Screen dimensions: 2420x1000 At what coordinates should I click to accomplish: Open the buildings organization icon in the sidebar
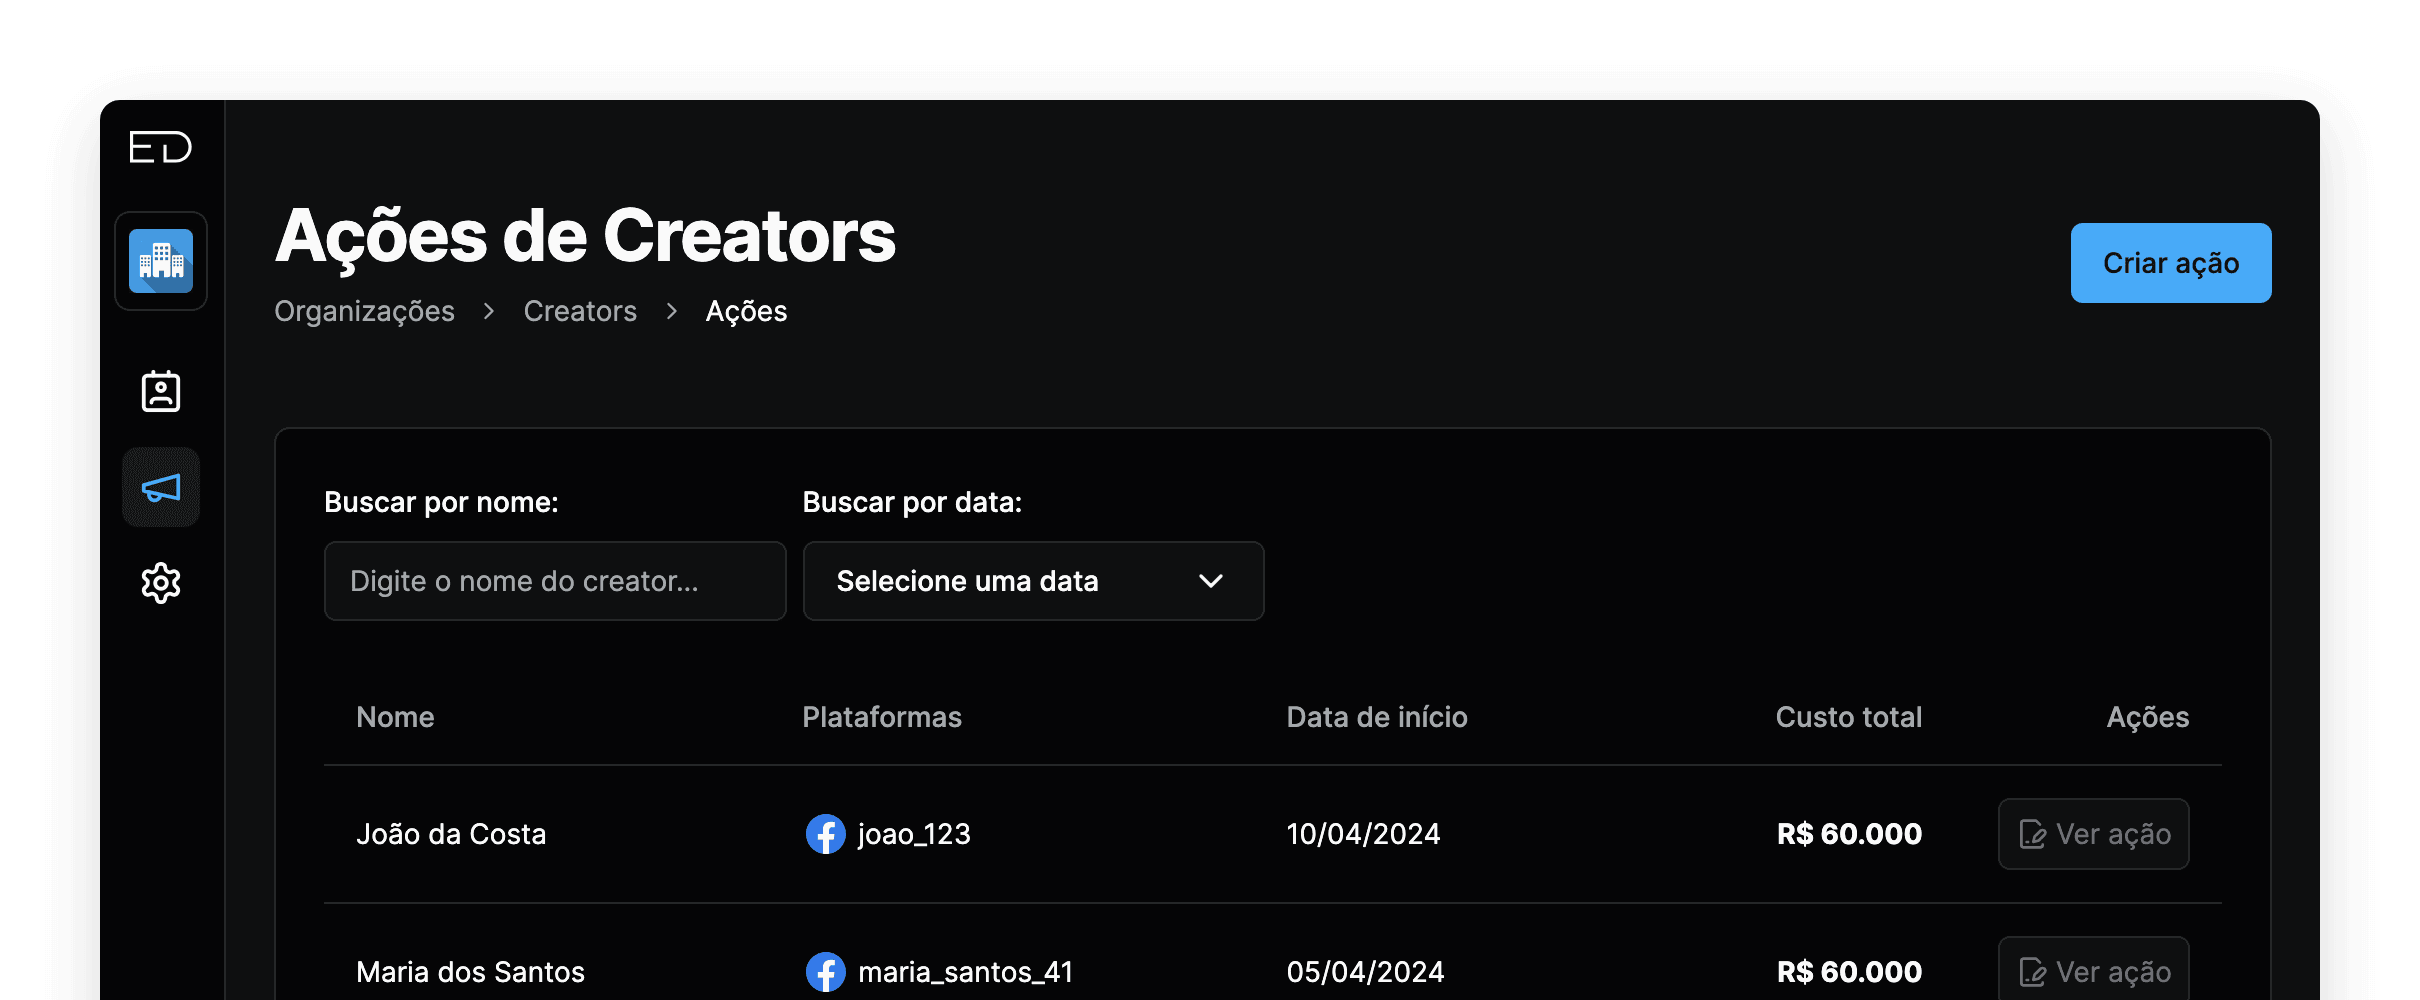pos(160,261)
